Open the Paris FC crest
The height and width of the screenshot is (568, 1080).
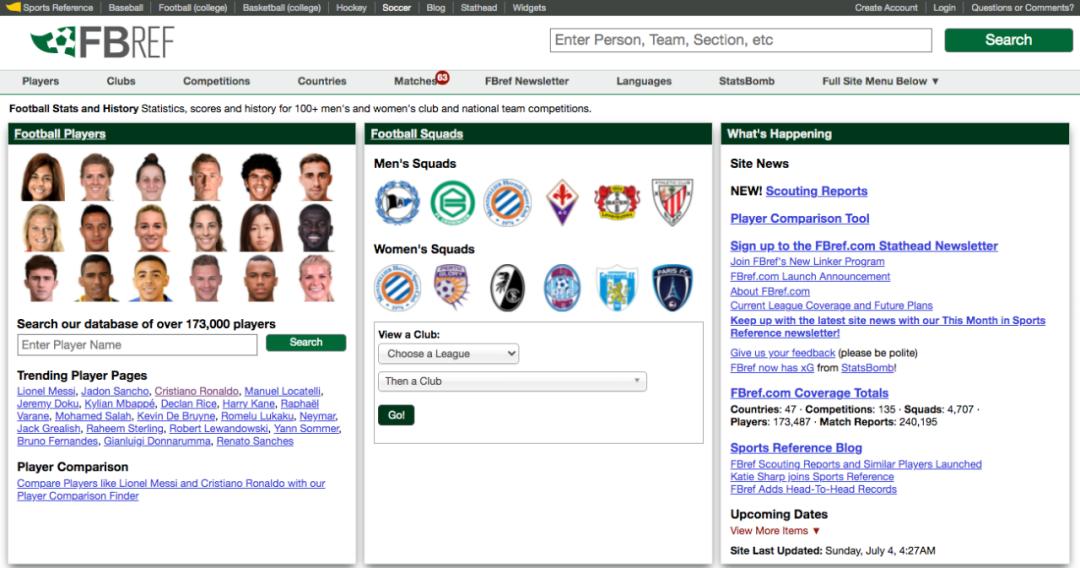pyautogui.click(x=672, y=288)
